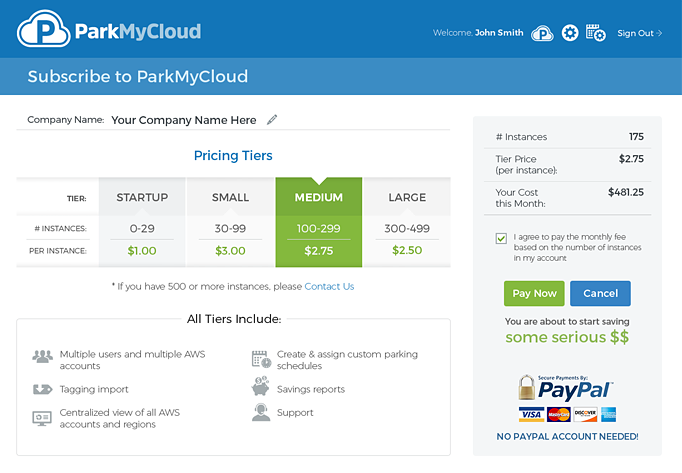Open the parking cloud dashboard icon
Image resolution: width=682 pixels, height=473 pixels.
[x=542, y=33]
